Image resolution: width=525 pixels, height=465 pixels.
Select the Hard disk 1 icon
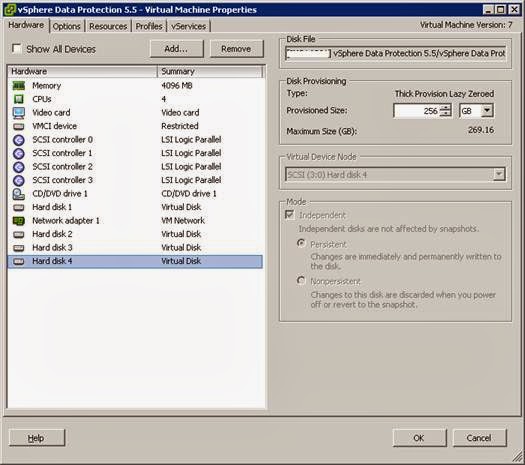19,208
